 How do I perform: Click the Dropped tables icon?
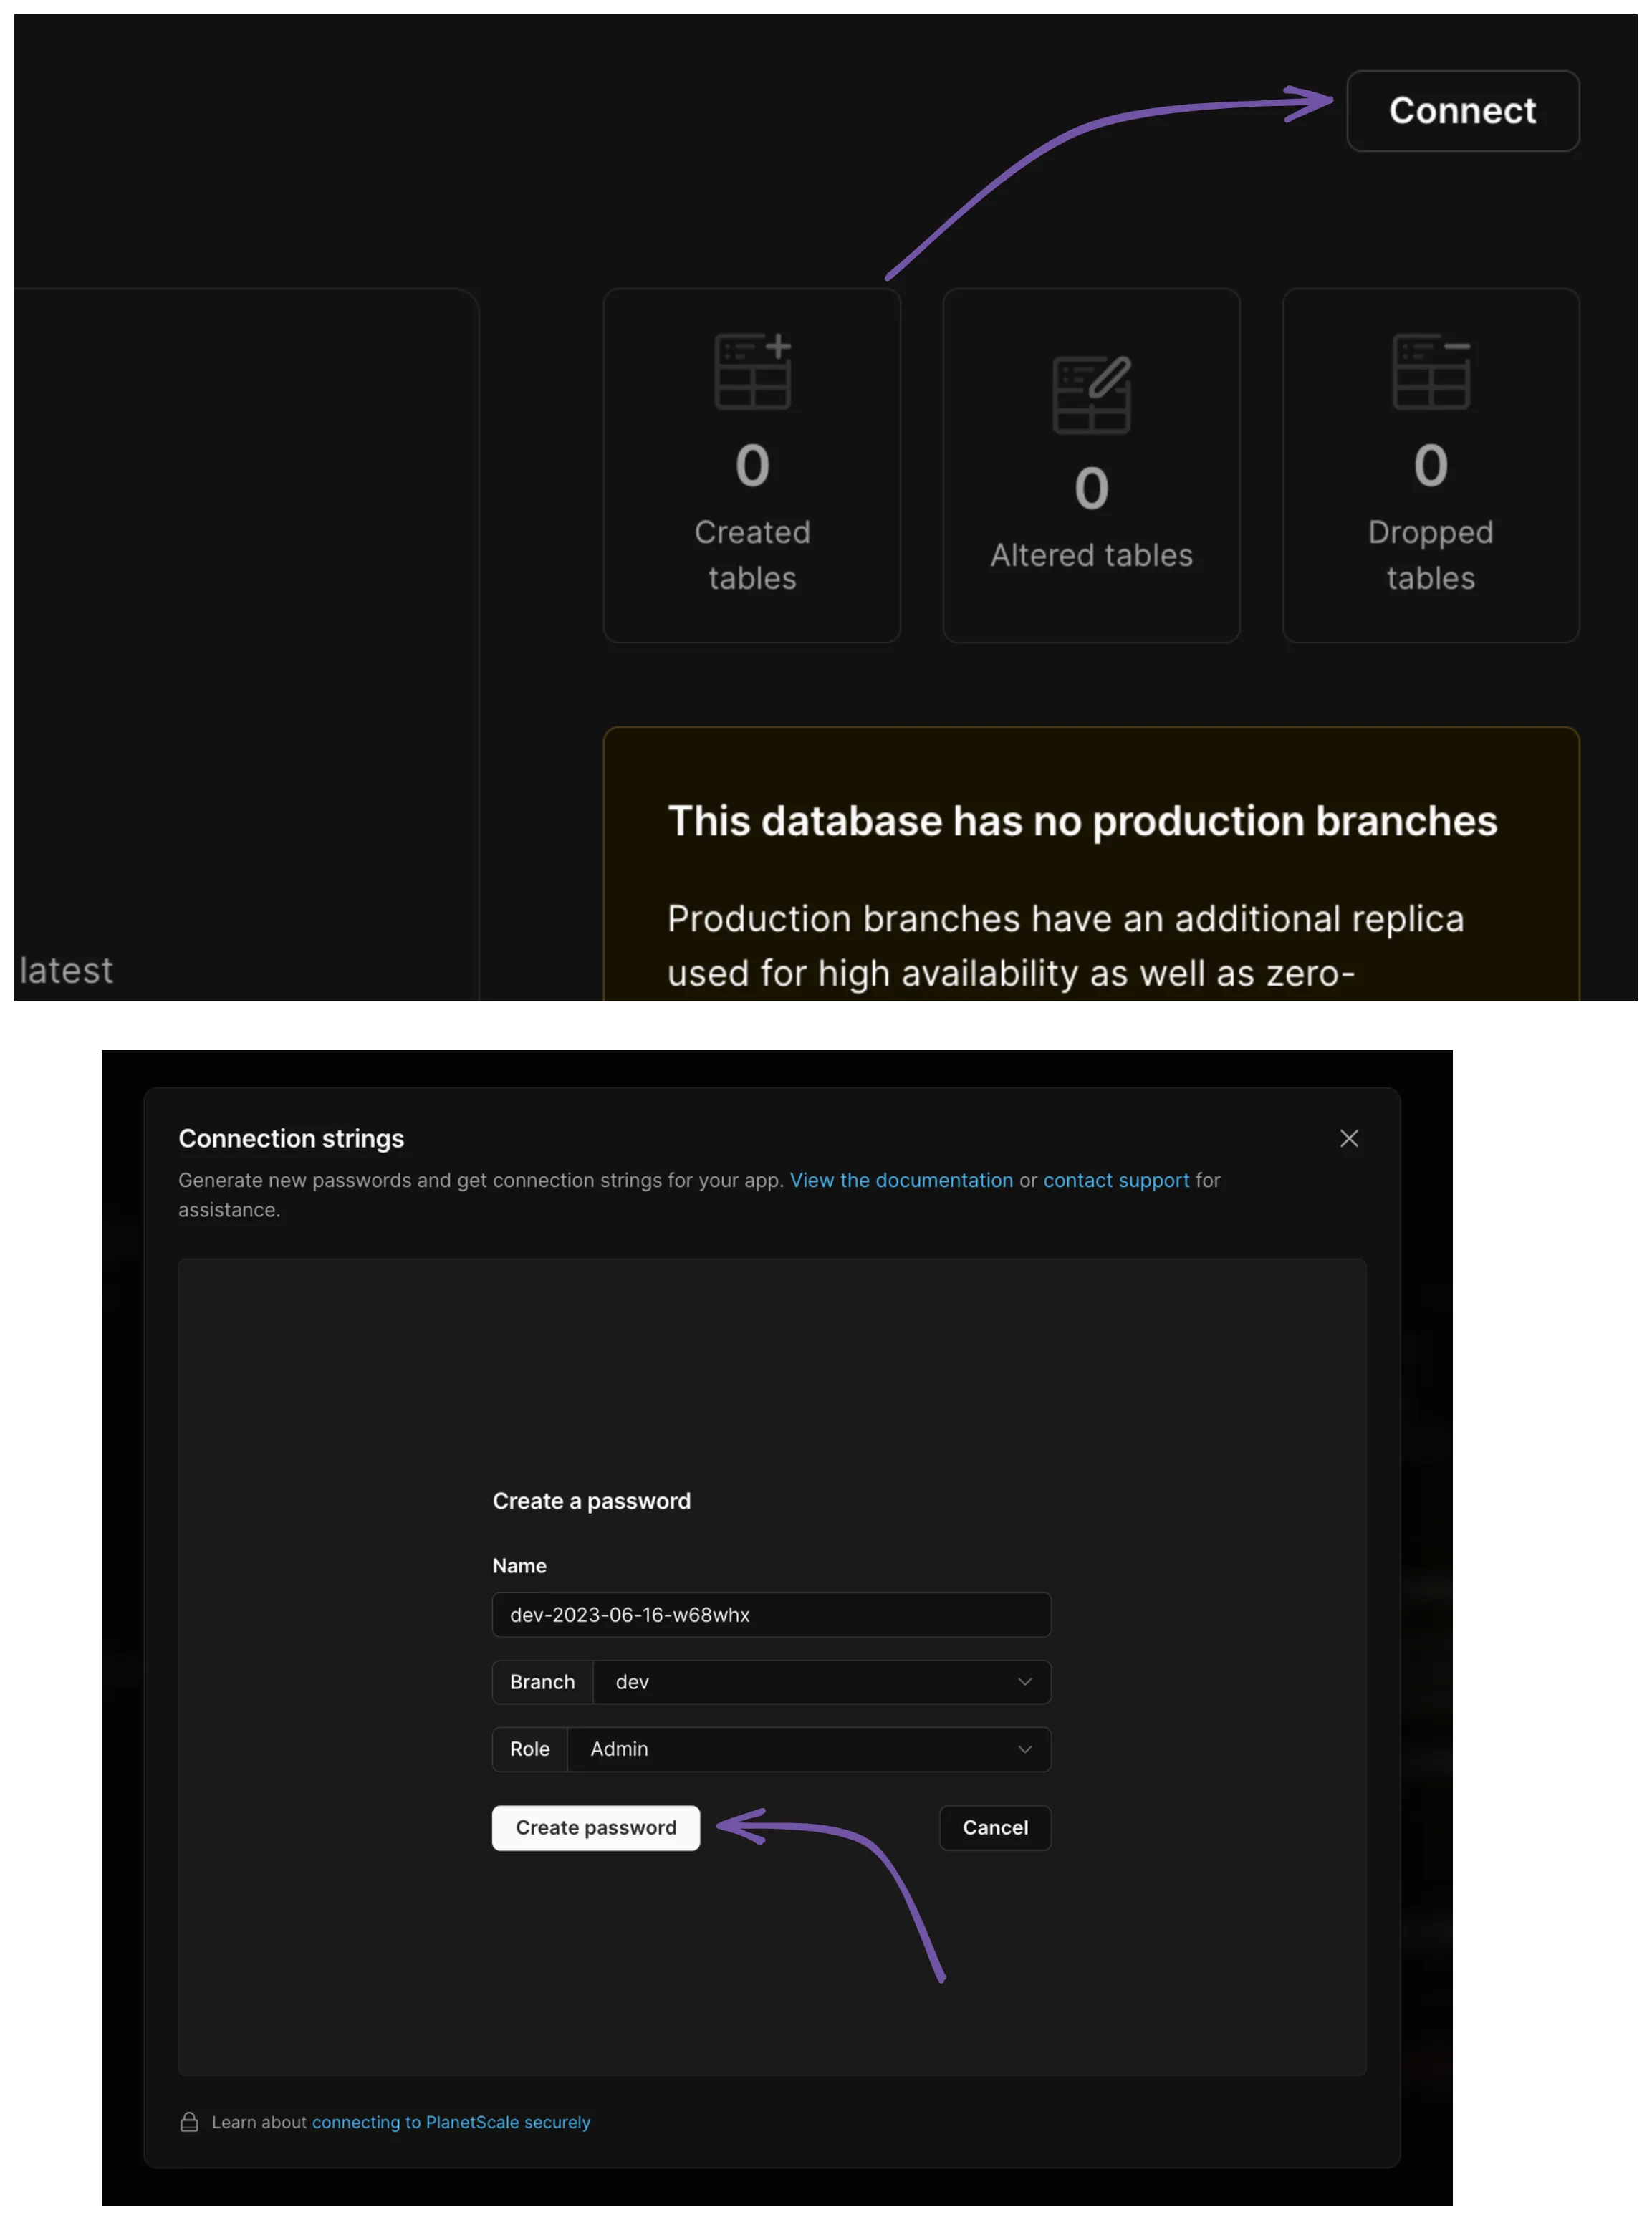(1431, 371)
